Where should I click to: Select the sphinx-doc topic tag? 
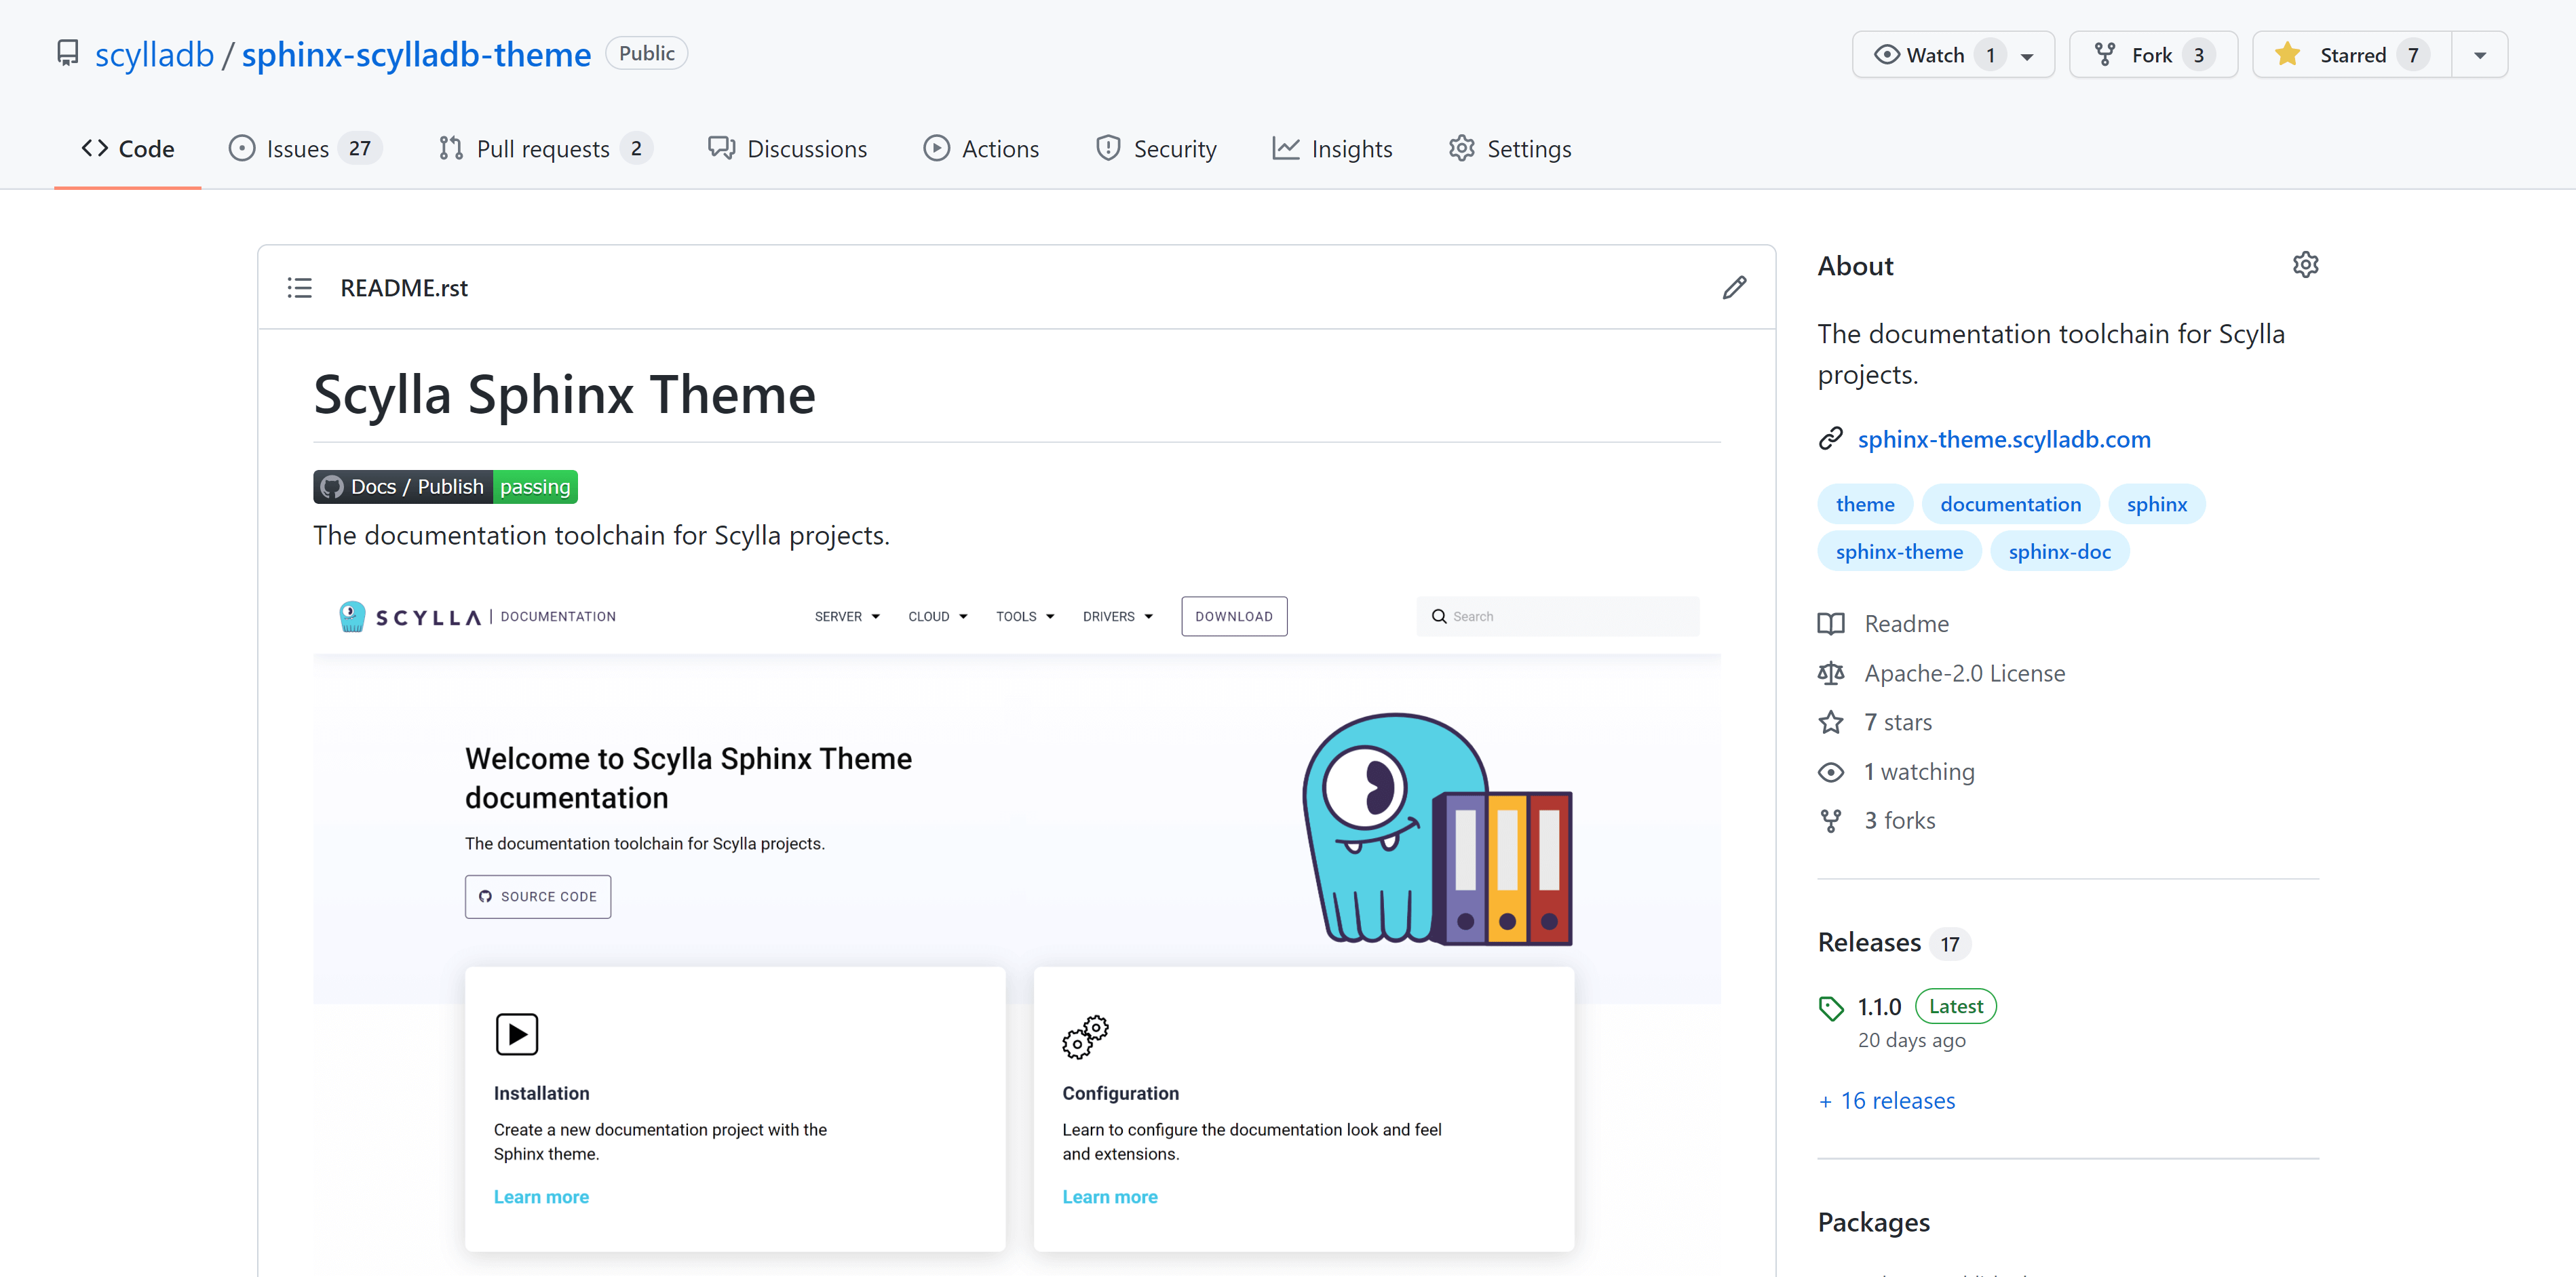point(2059,552)
